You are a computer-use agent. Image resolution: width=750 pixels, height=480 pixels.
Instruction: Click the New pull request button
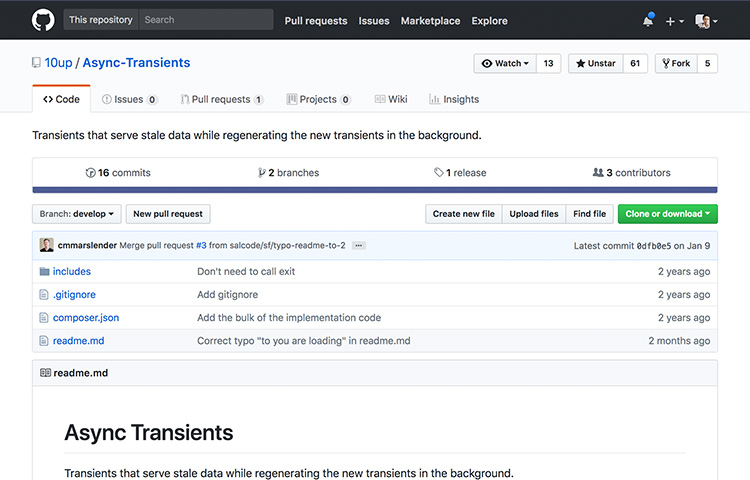coord(168,214)
